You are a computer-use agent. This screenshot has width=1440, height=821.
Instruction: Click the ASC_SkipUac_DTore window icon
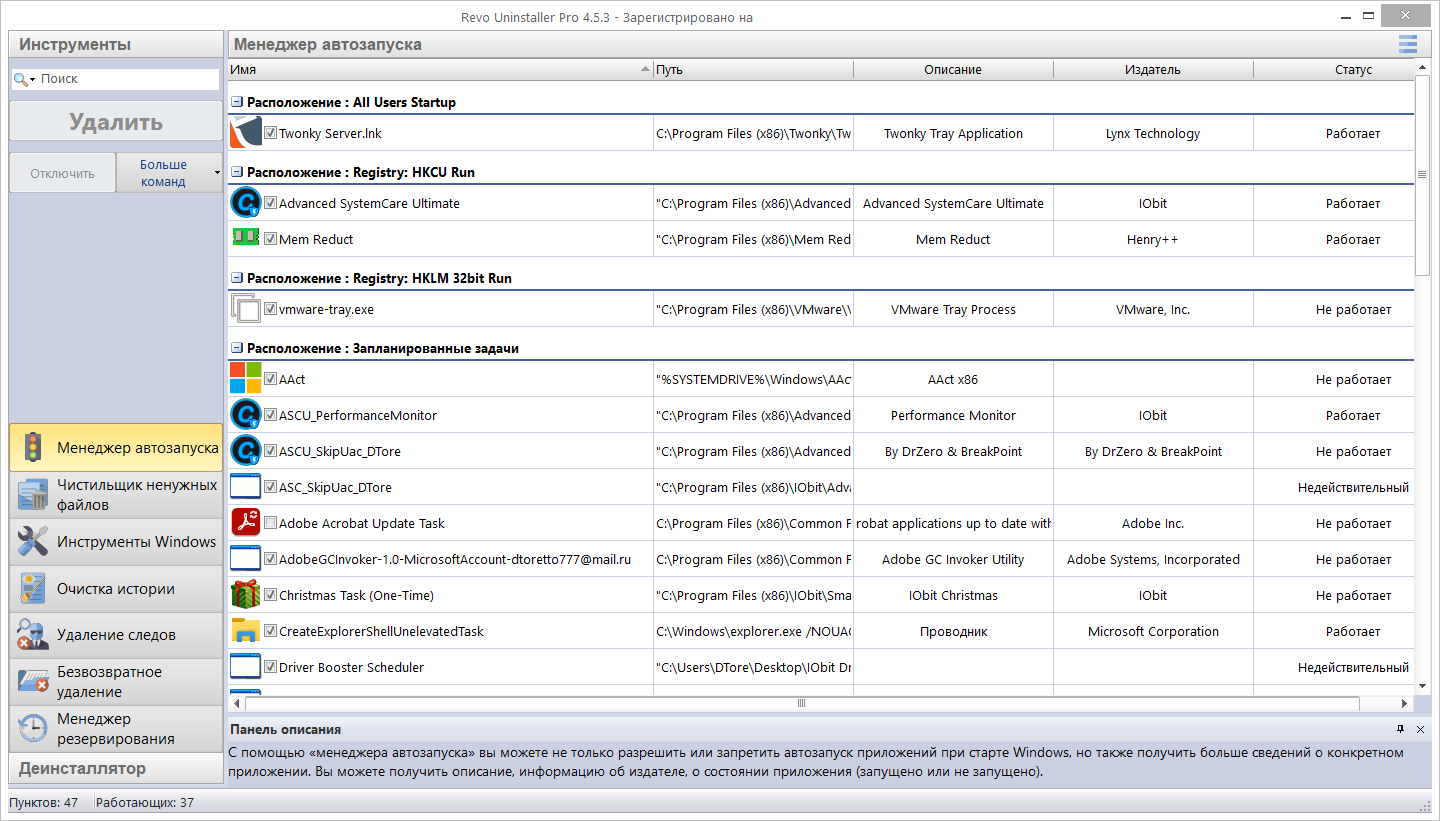(245, 487)
